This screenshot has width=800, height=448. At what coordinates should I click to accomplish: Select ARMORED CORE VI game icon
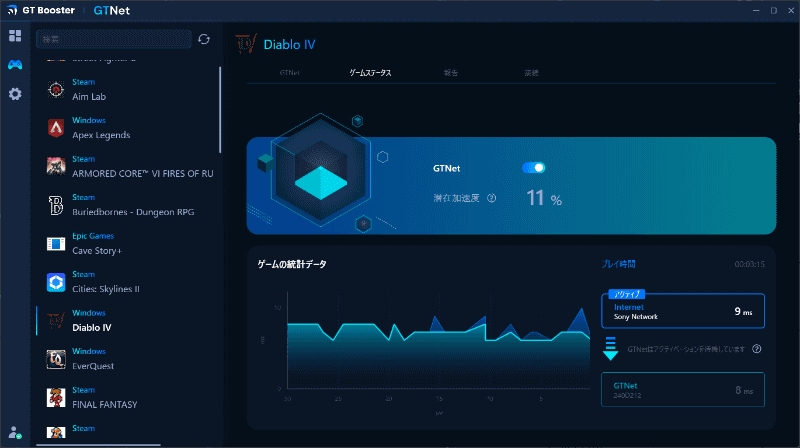click(x=56, y=166)
